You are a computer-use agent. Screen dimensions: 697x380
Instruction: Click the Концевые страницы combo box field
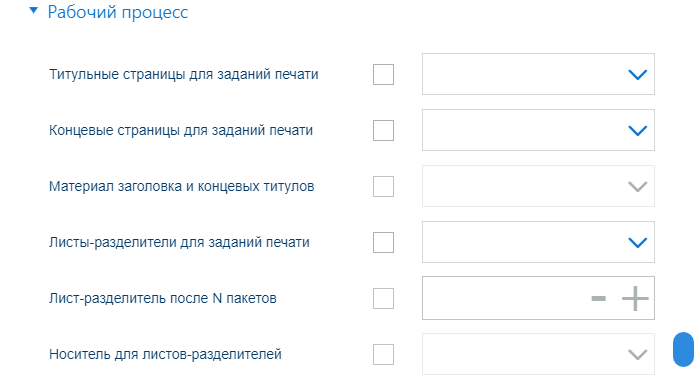[x=538, y=130]
